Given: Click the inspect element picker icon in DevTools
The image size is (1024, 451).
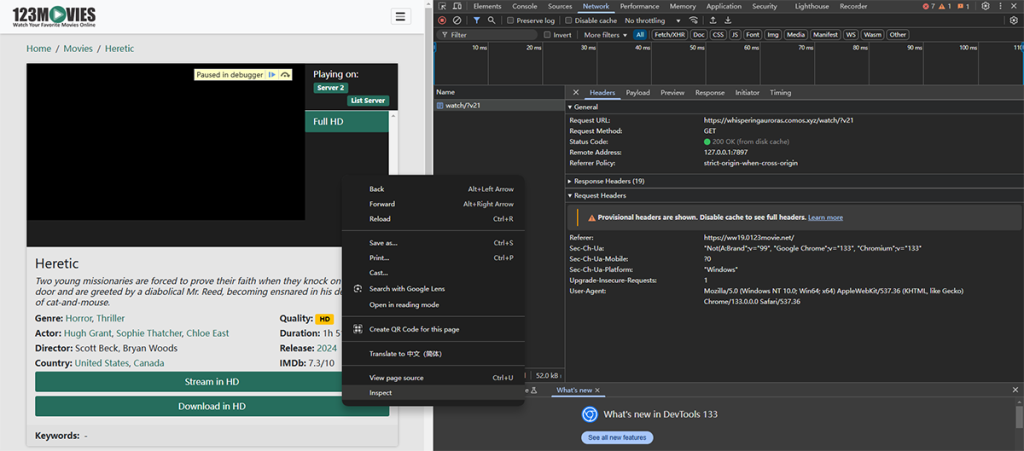Looking at the screenshot, I should pyautogui.click(x=443, y=7).
